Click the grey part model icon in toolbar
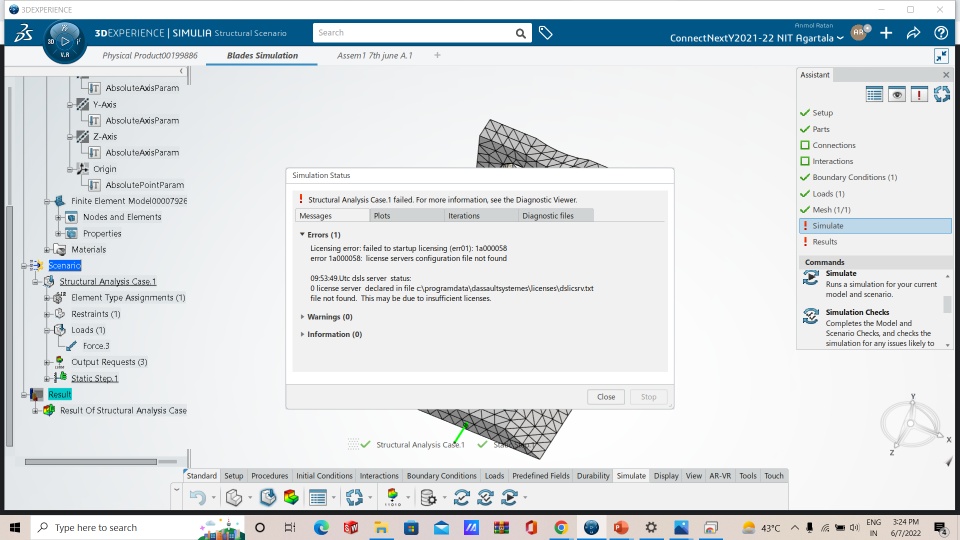 click(x=233, y=497)
